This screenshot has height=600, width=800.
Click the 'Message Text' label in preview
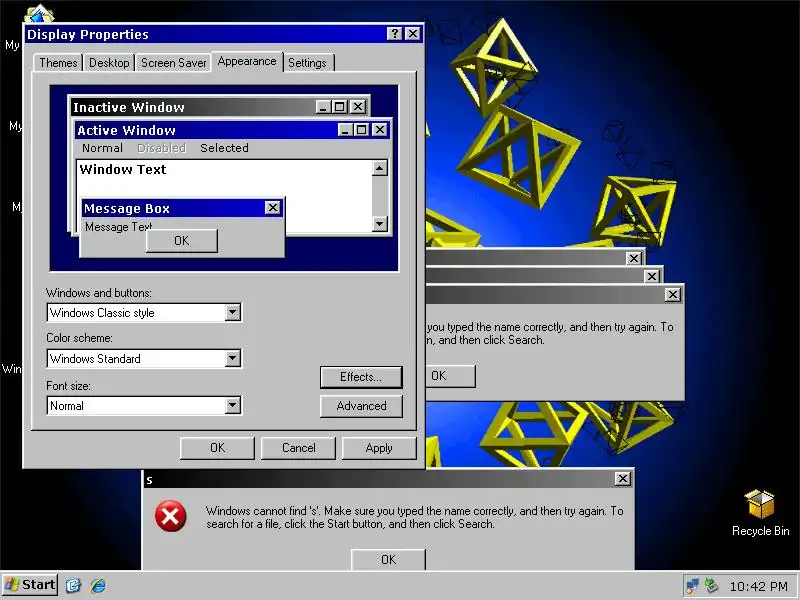[x=118, y=227]
